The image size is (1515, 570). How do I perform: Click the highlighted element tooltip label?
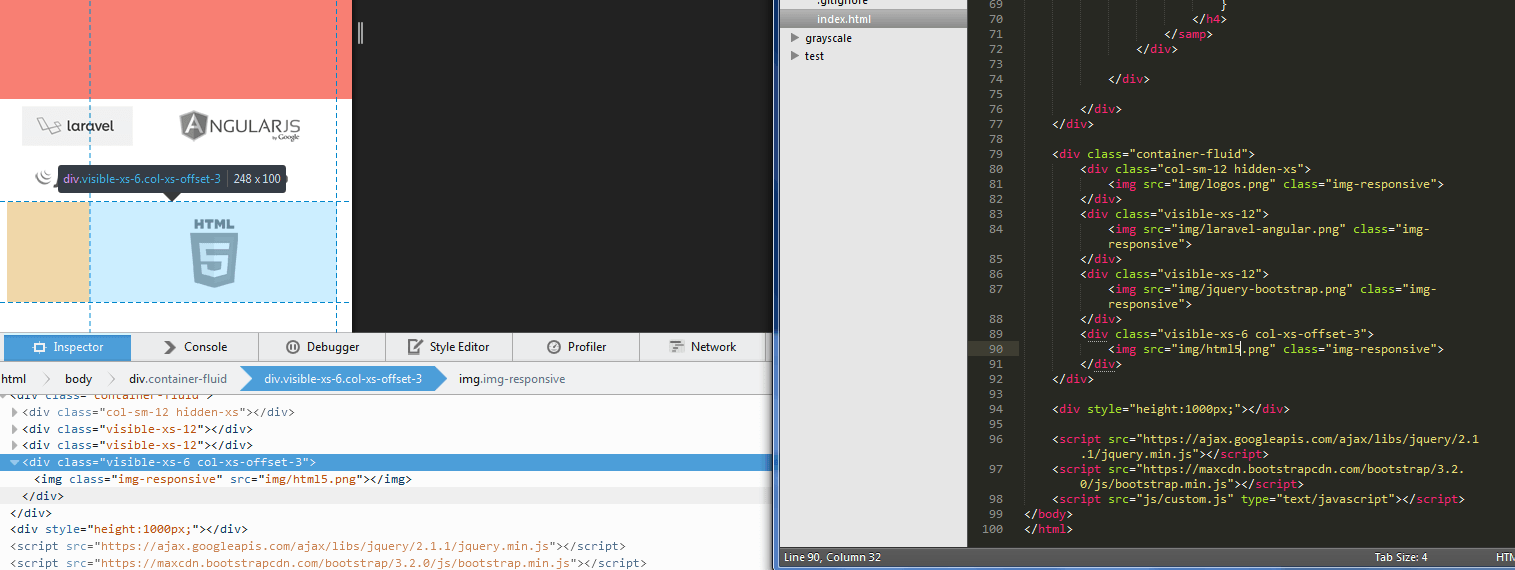pyautogui.click(x=172, y=179)
